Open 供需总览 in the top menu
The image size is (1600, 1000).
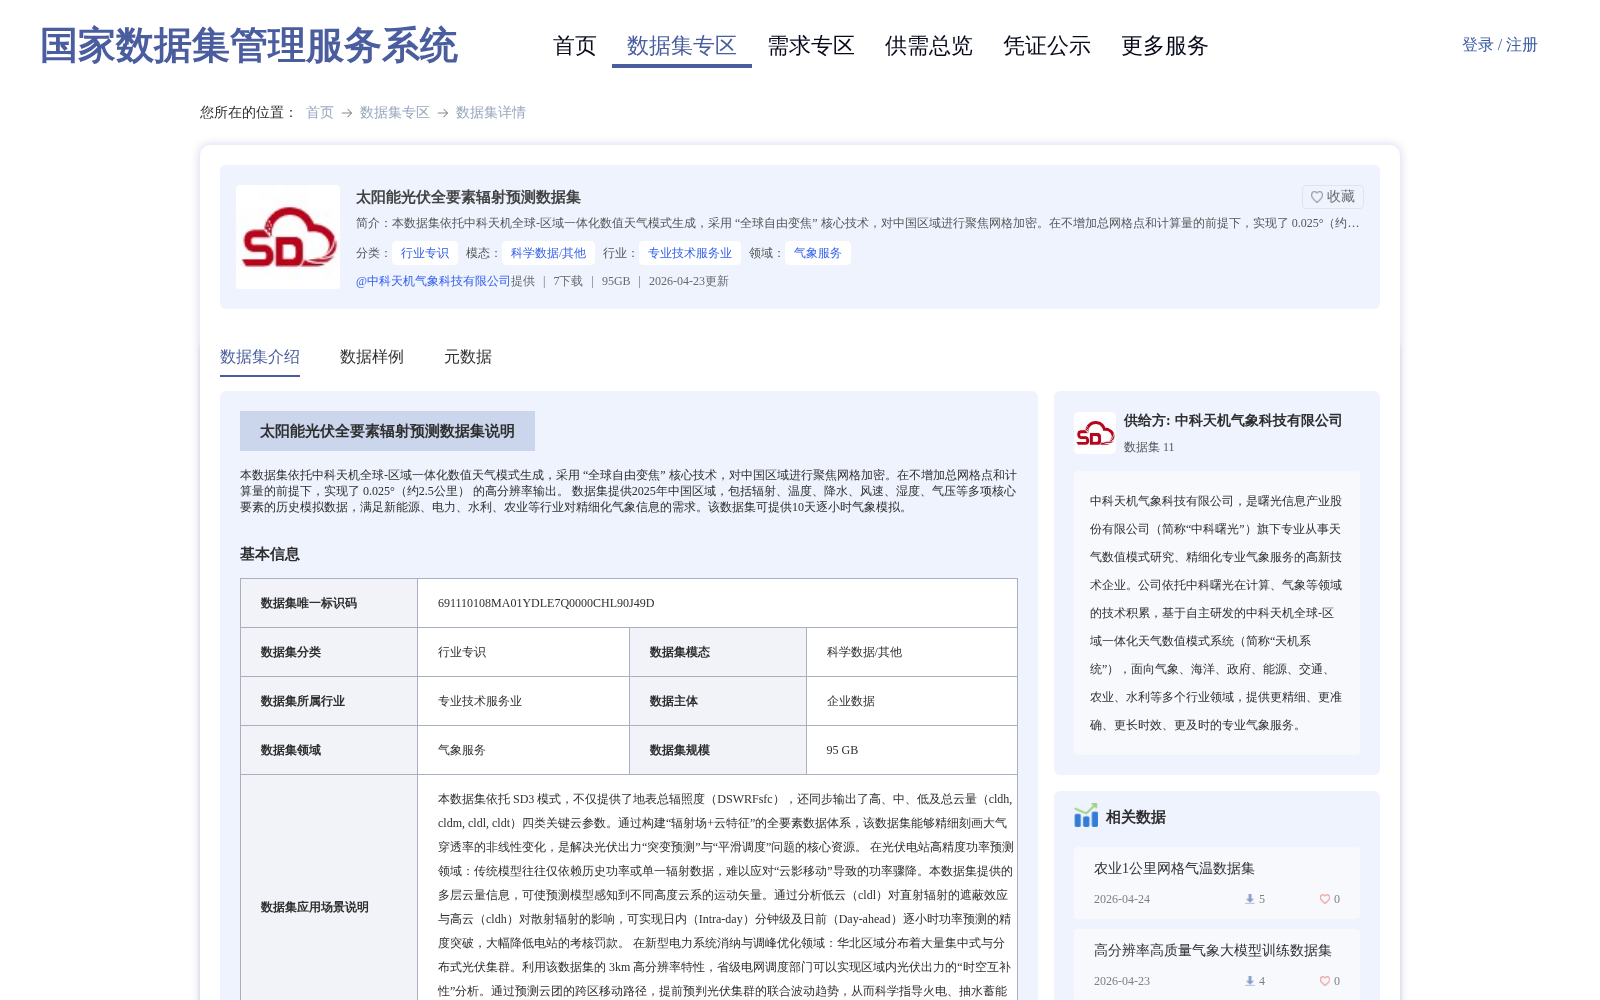[x=929, y=46]
